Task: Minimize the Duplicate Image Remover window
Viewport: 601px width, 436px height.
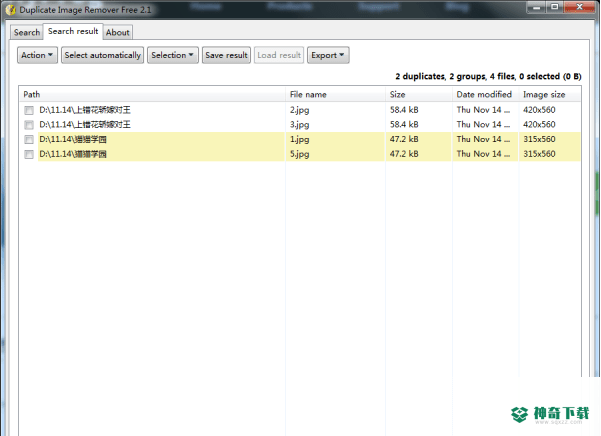Action: point(536,7)
